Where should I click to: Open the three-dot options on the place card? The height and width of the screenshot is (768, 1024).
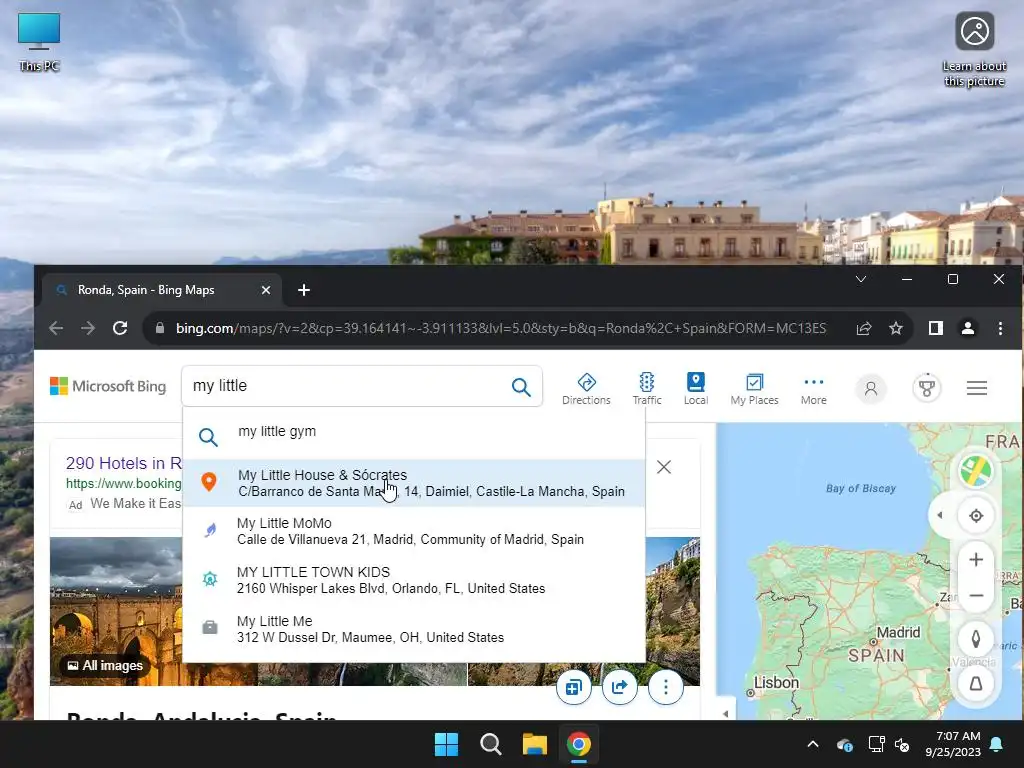665,687
